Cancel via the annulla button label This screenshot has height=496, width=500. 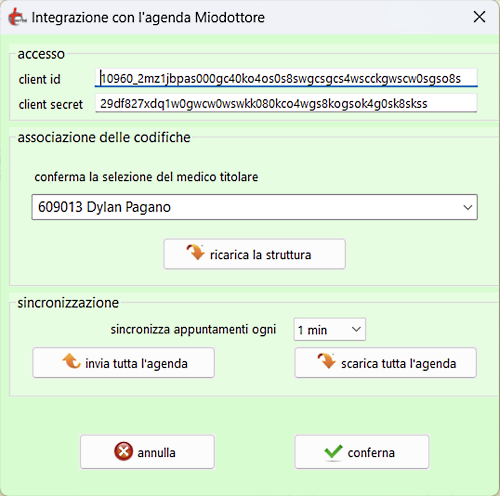pyautogui.click(x=156, y=453)
